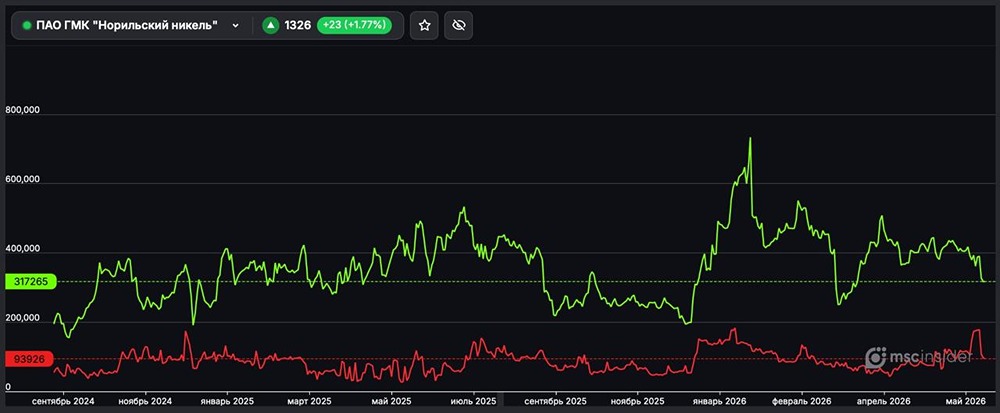Open the Норильский никель ticker dropdown
This screenshot has width=1000, height=413.
point(131,25)
